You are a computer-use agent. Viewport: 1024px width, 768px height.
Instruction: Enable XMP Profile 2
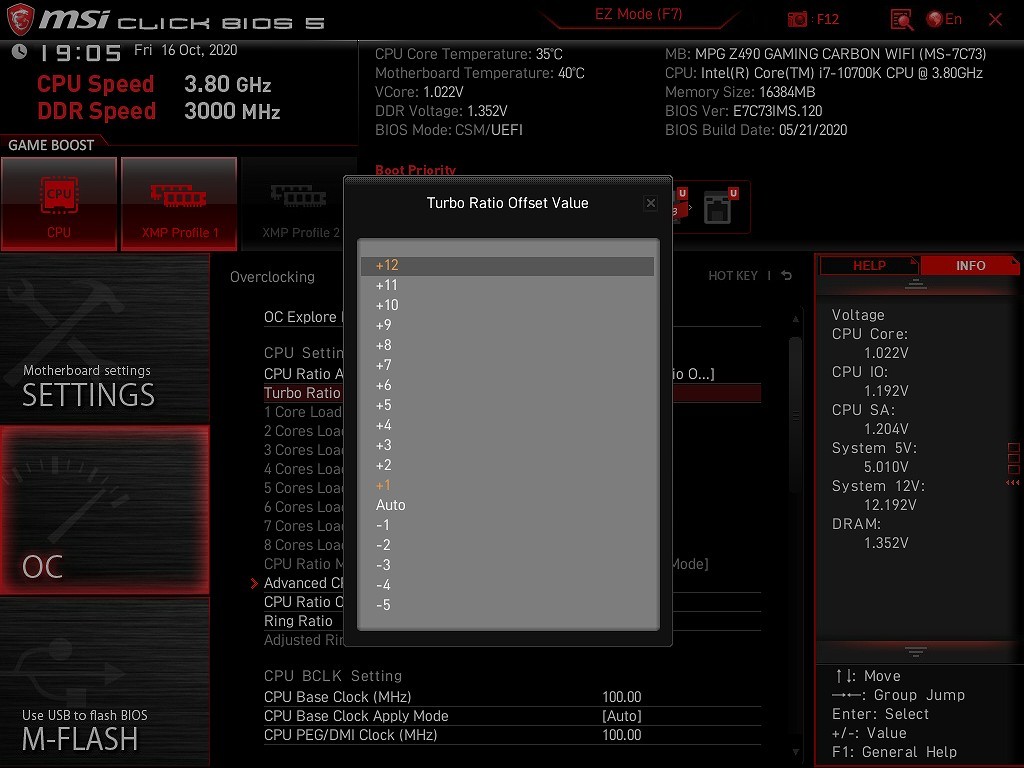[x=299, y=204]
